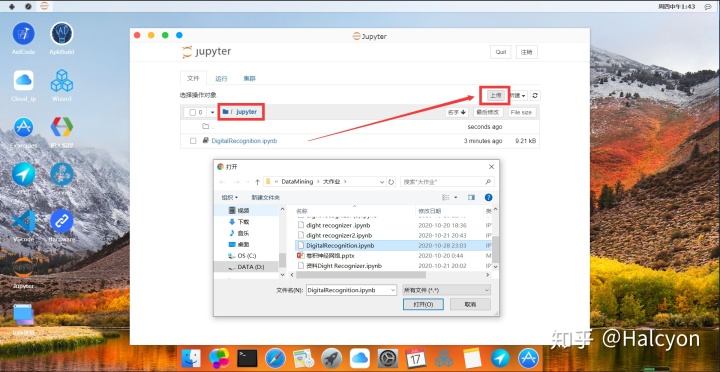Open App Store icon in dock

[528, 358]
